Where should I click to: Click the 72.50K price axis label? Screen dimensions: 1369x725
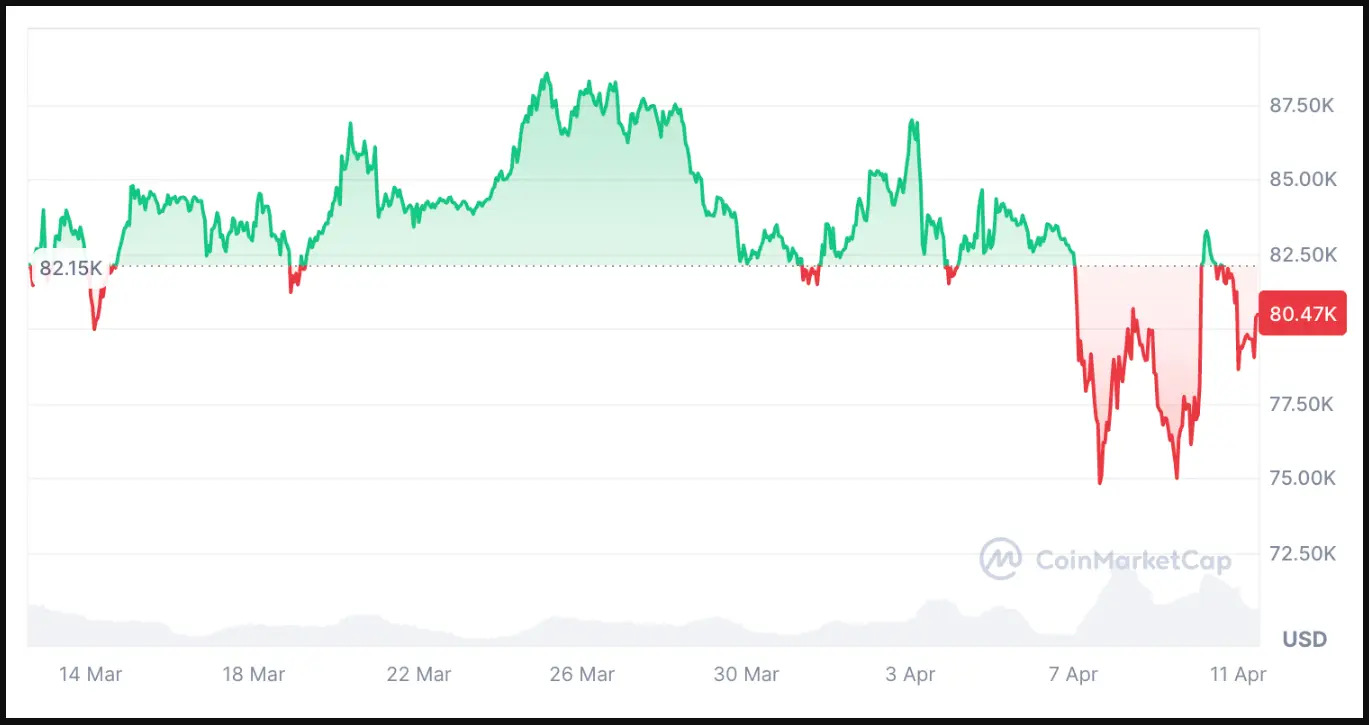[x=1301, y=553]
